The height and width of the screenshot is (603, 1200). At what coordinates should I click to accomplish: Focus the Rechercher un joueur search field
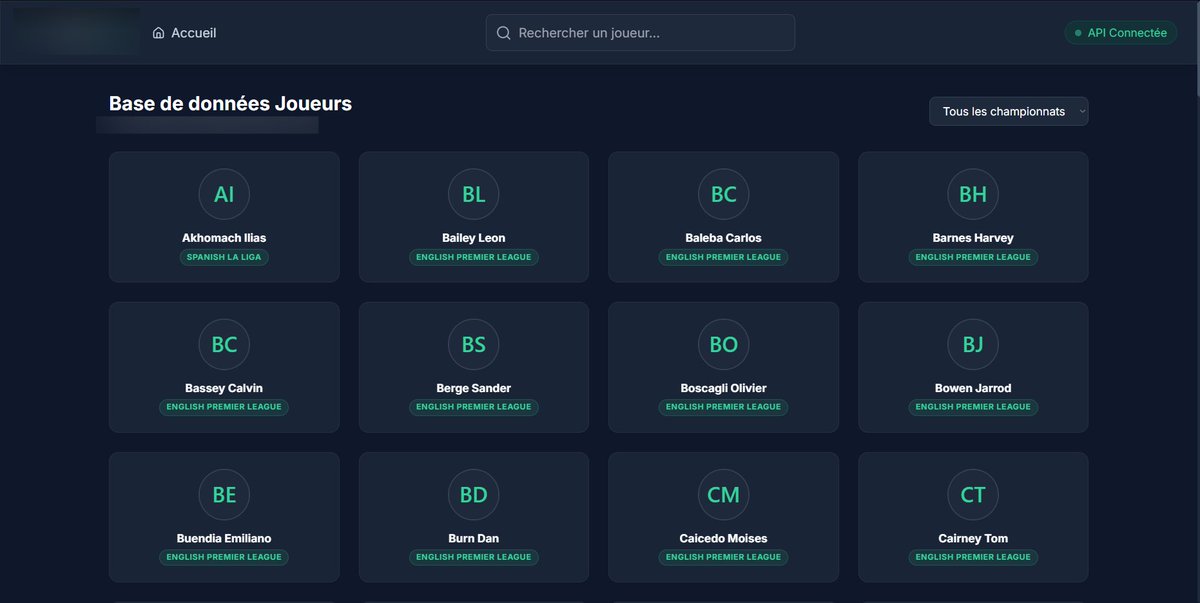pyautogui.click(x=640, y=33)
